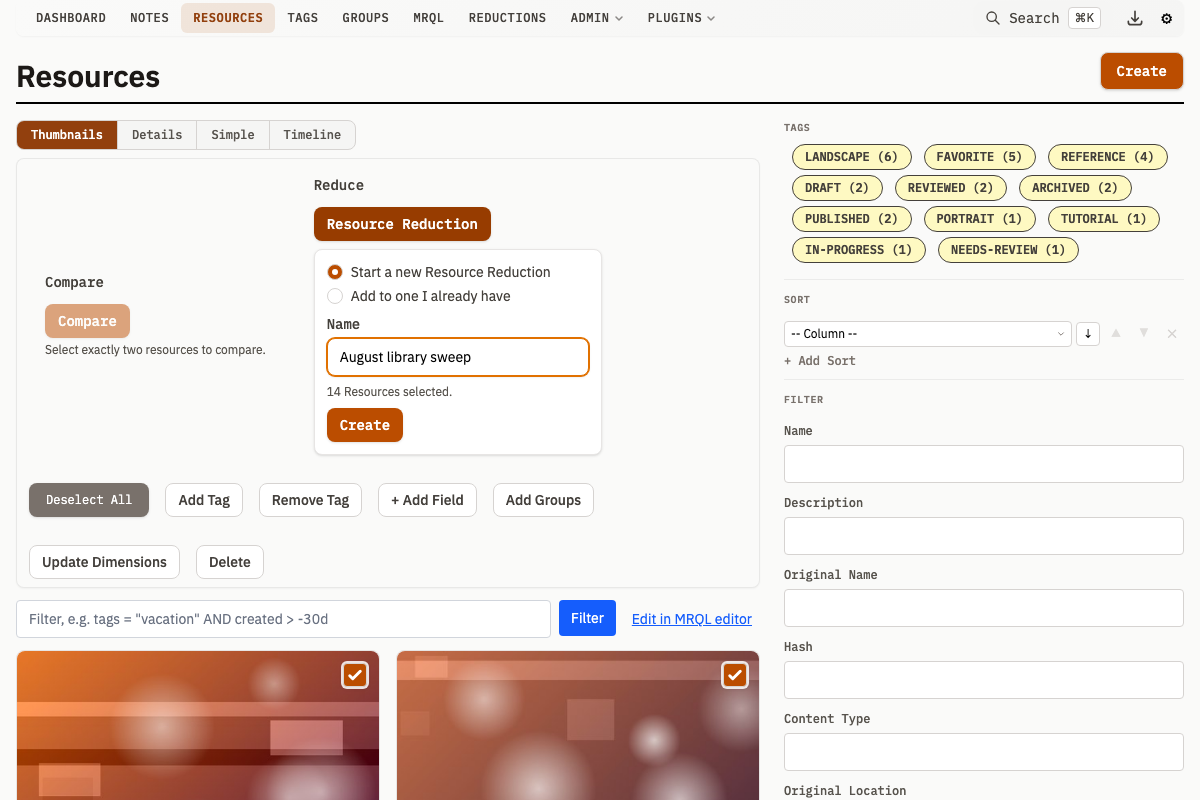Uncheck the first thumbnail's checkbox
Viewport: 1200px width, 800px height.
click(x=355, y=675)
